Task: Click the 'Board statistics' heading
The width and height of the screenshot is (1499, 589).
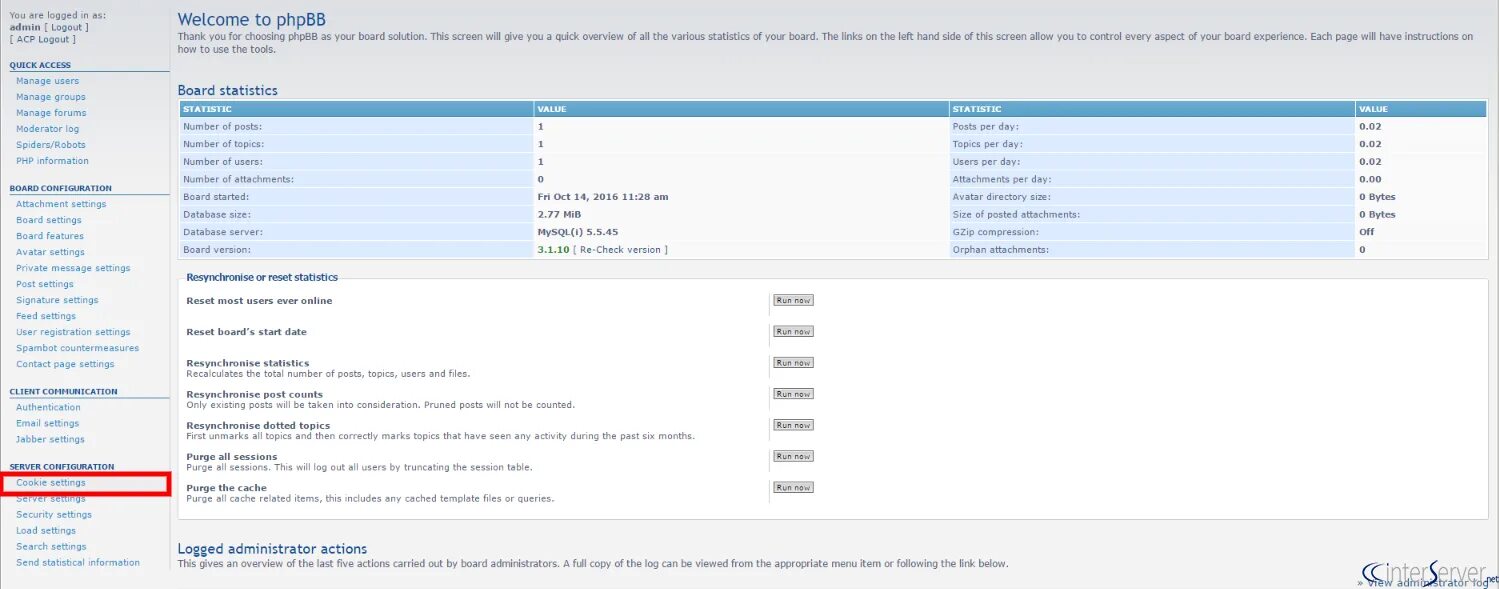Action: (228, 91)
